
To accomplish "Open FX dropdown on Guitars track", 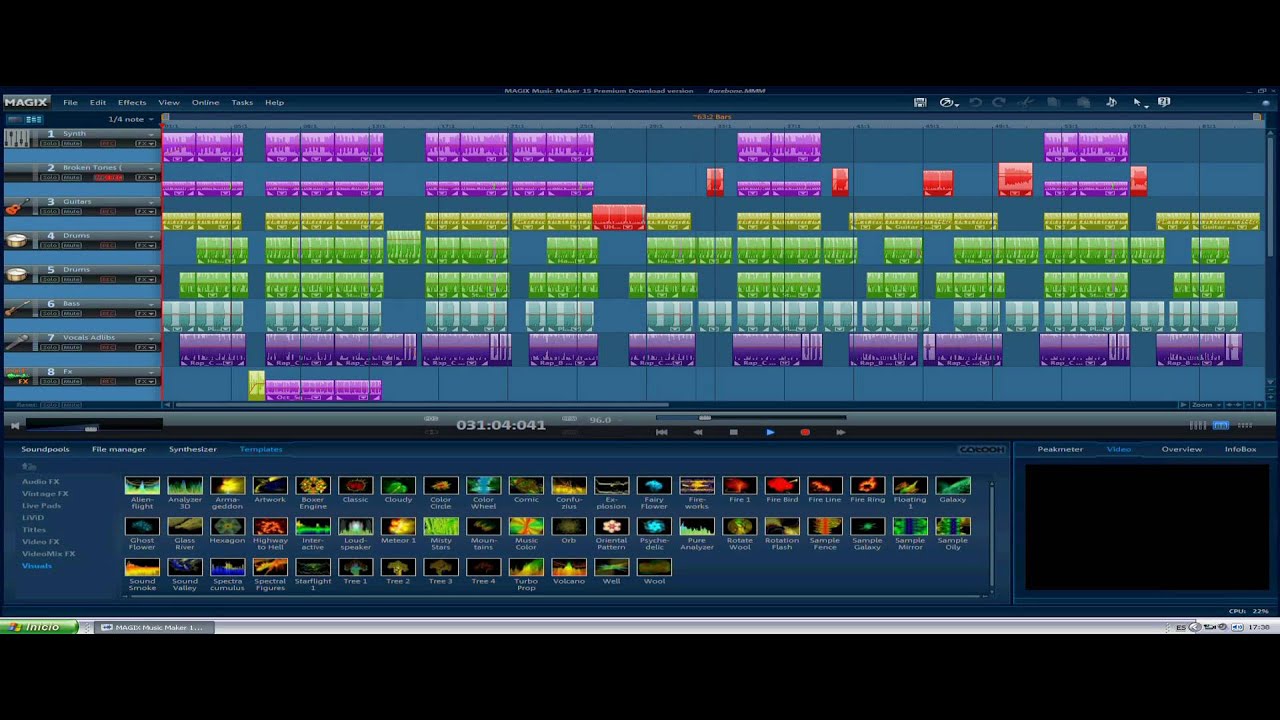I will click(x=146, y=211).
